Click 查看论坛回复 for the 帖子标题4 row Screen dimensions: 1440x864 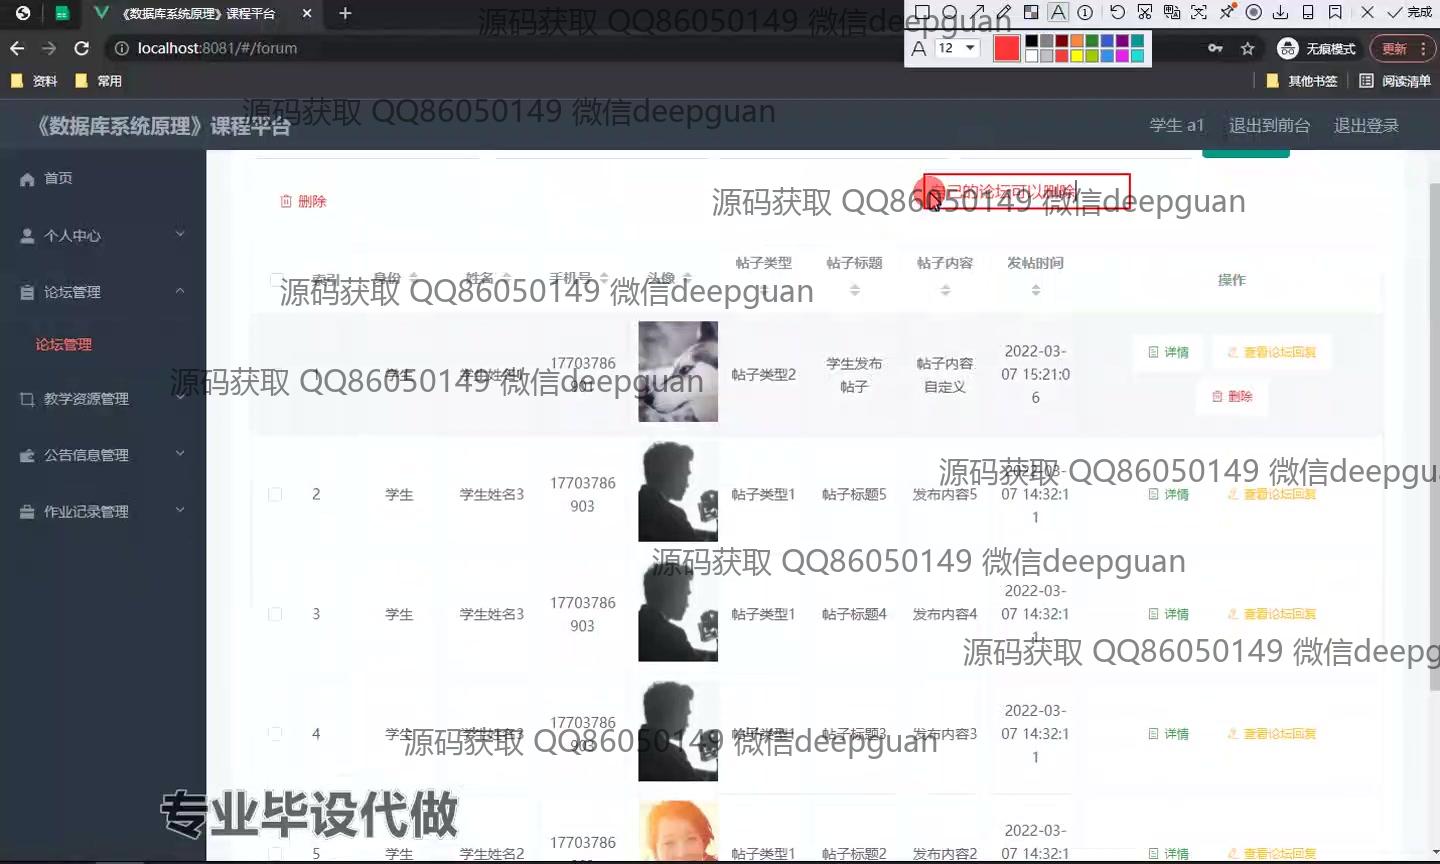click(1272, 614)
